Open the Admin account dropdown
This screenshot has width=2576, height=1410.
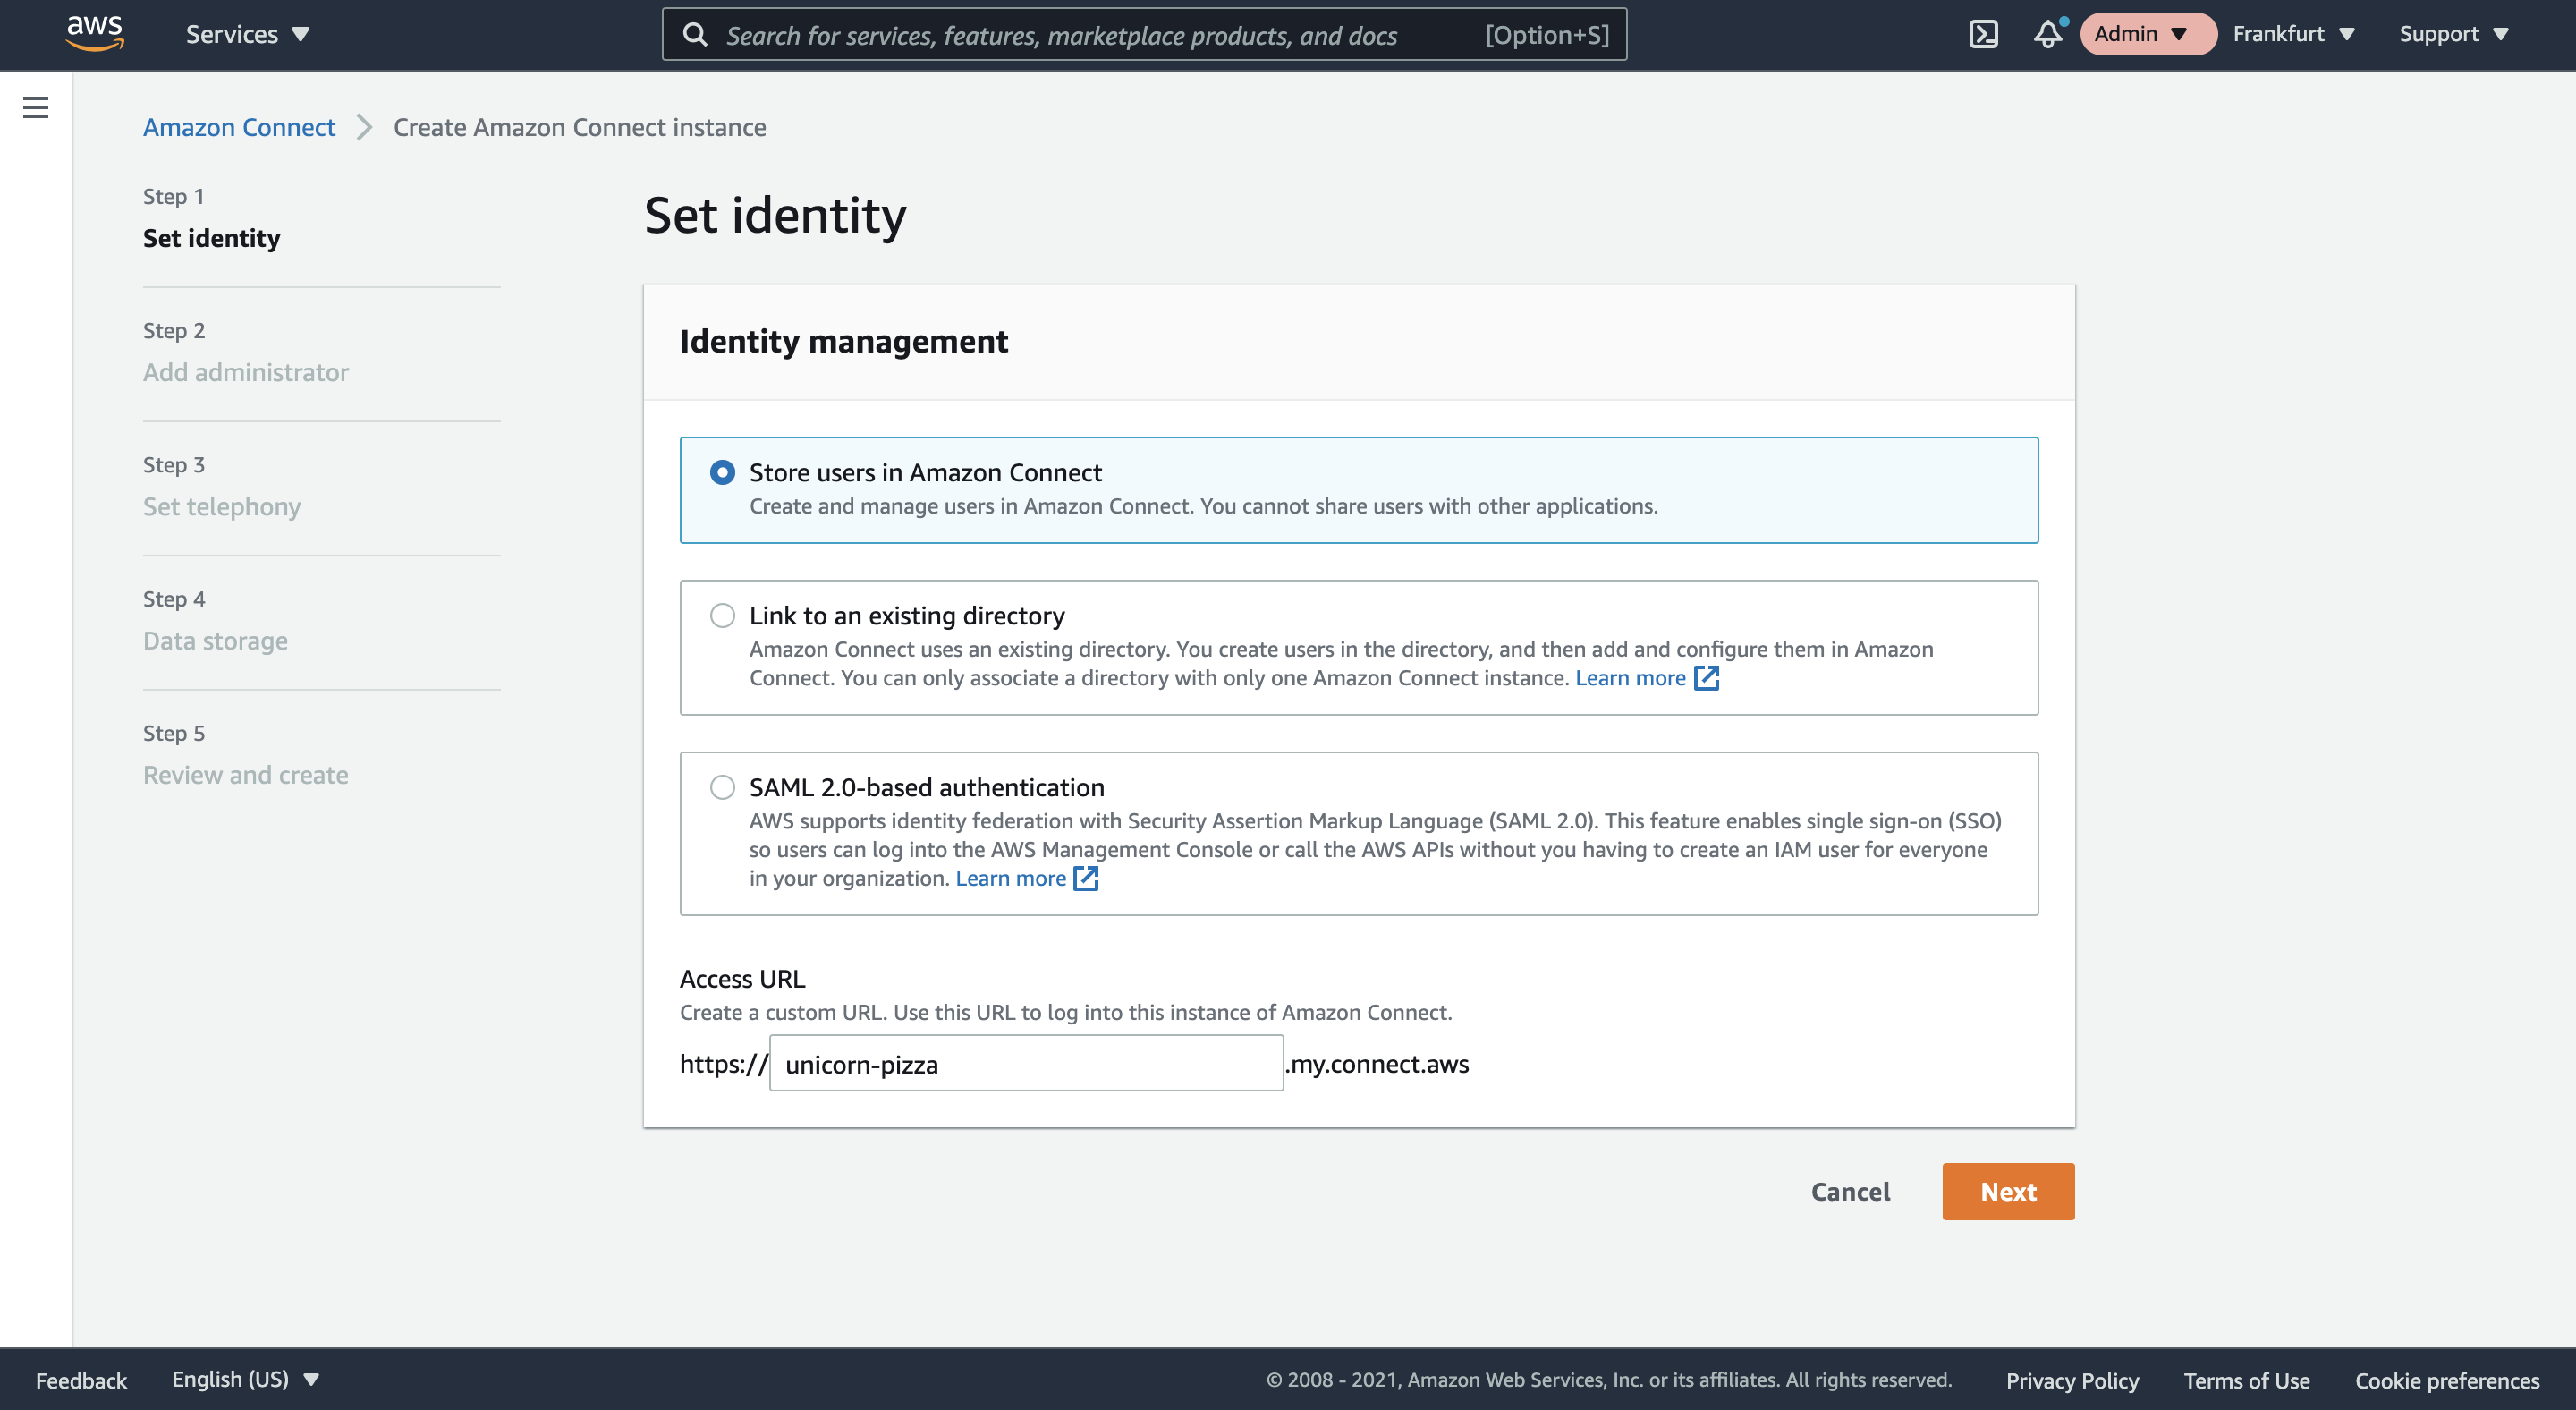[2148, 34]
